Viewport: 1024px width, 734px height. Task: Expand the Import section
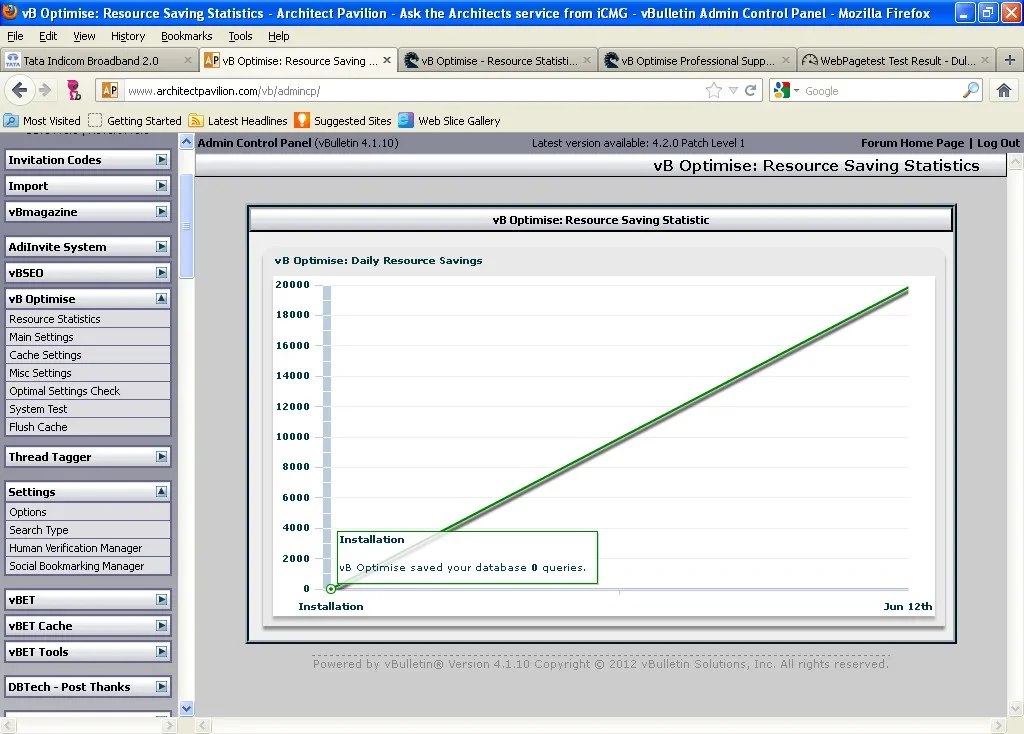coord(161,185)
